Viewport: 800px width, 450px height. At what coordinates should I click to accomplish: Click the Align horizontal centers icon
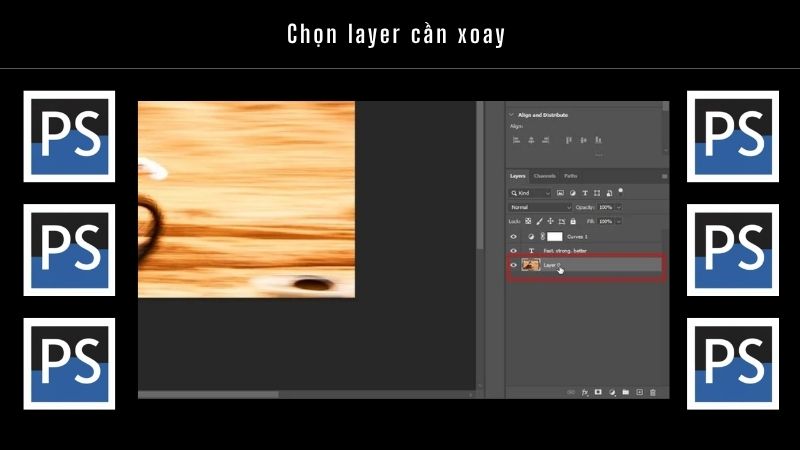531,140
